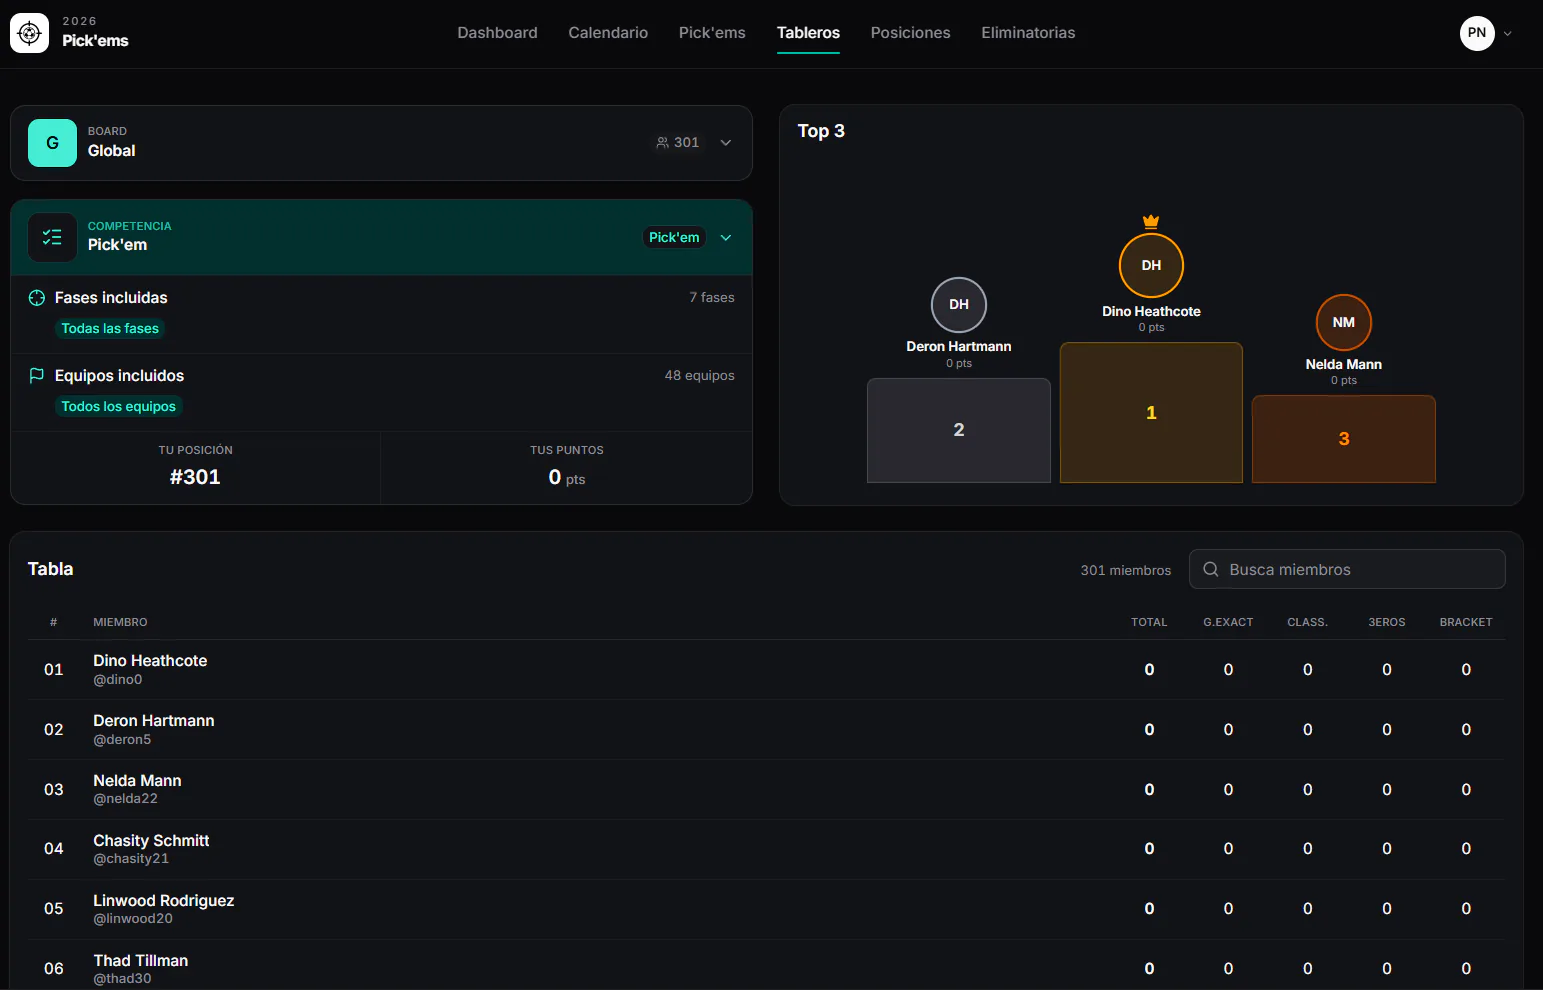This screenshot has width=1543, height=990.
Task: Click the @nelda22 username
Action: [x=125, y=799]
